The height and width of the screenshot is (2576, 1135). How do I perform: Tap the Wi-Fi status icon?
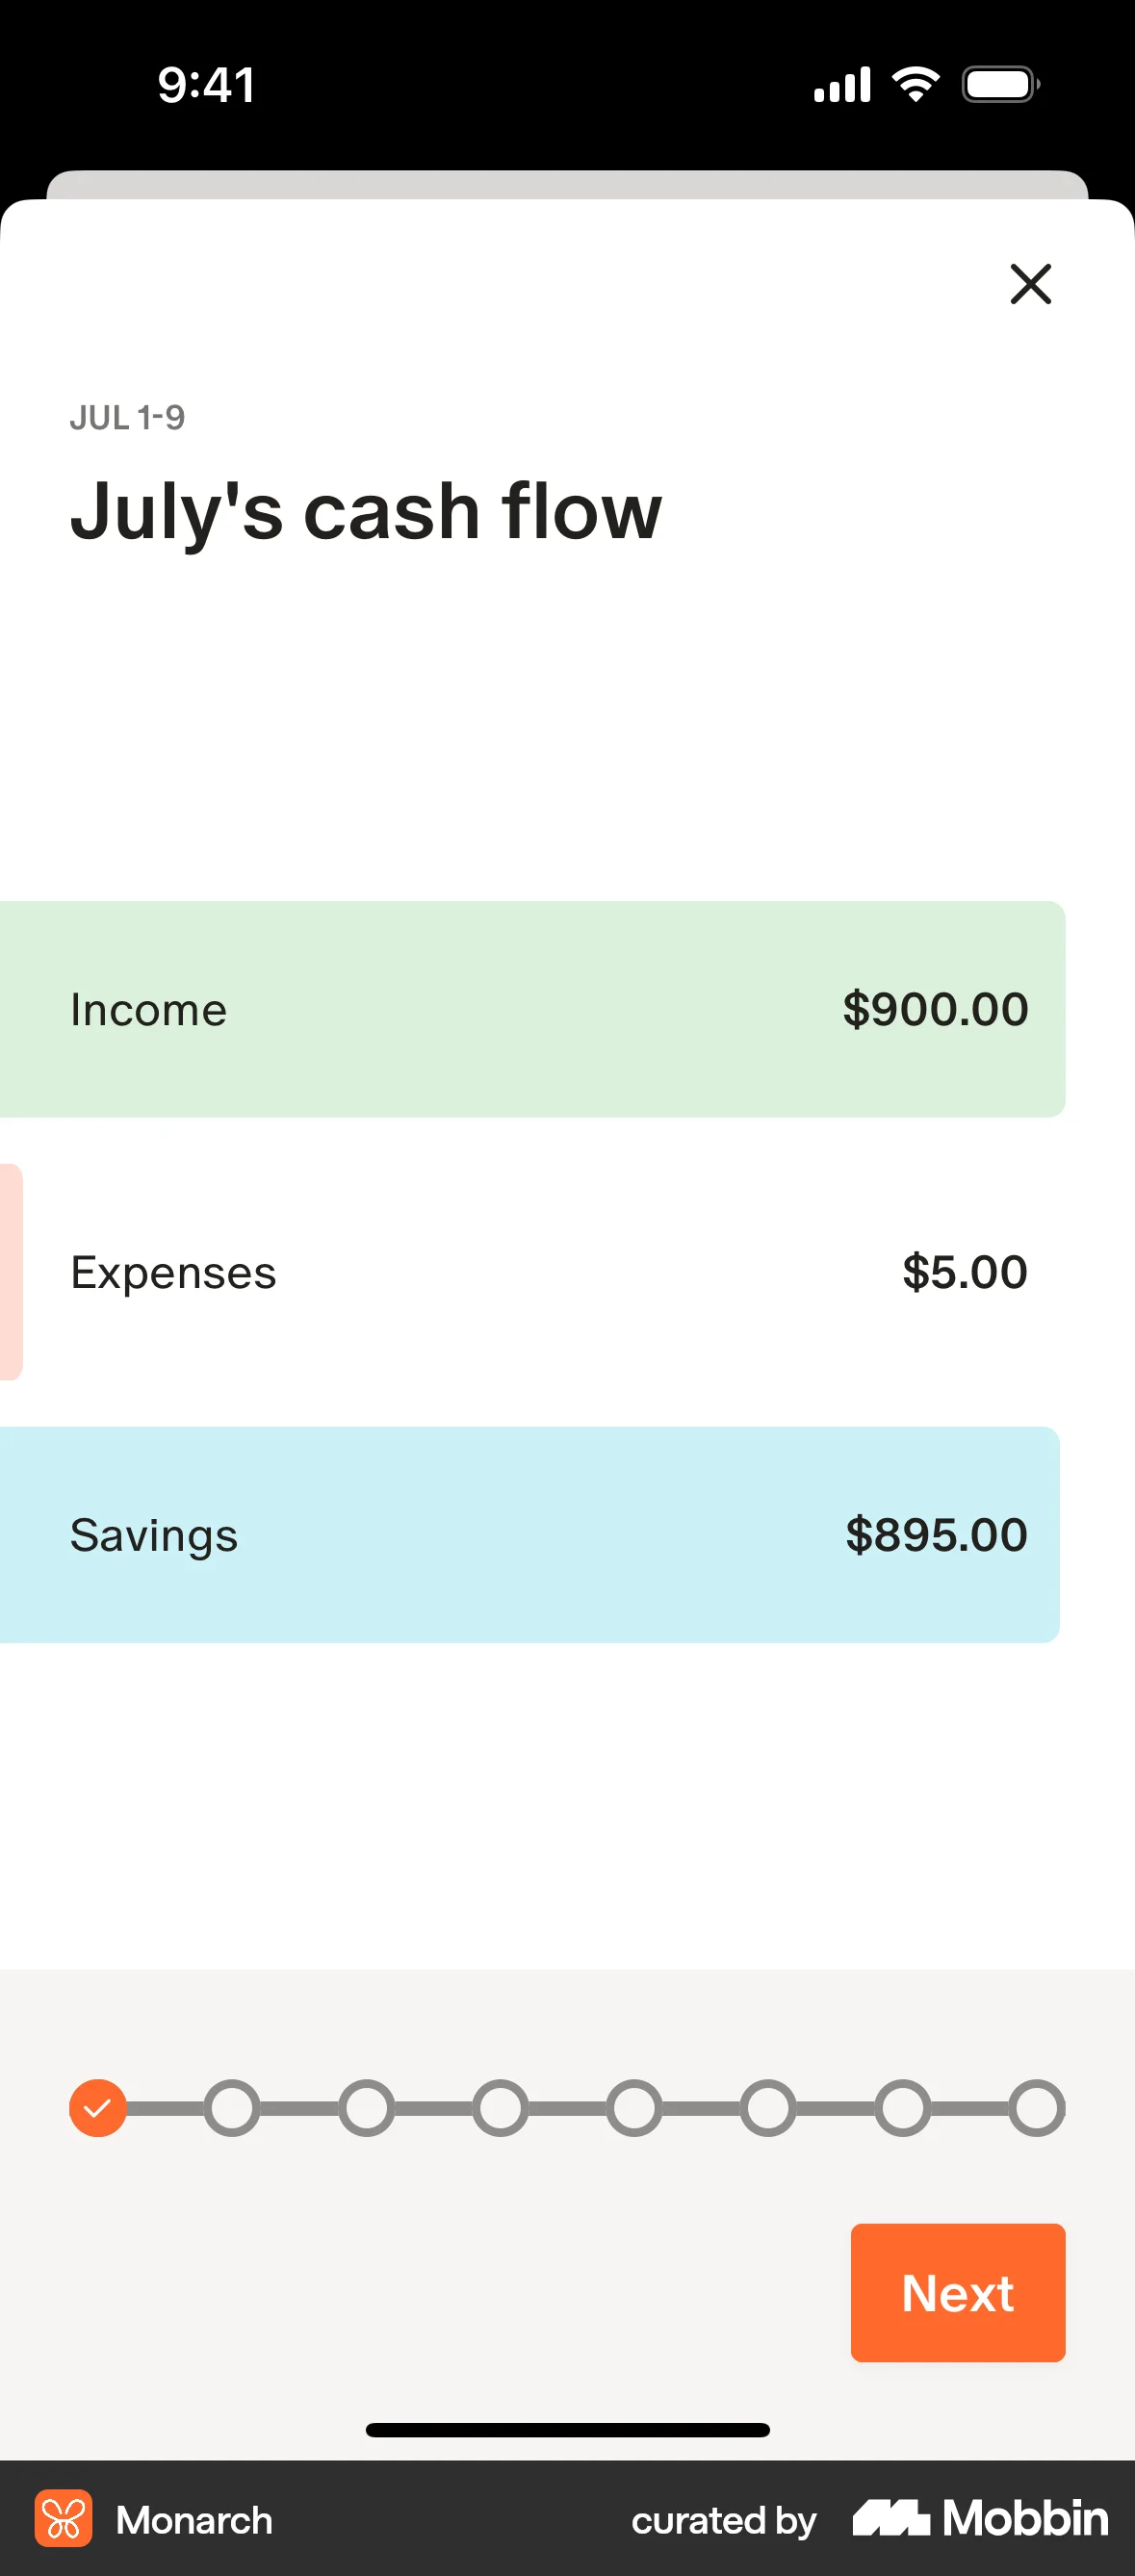(915, 84)
